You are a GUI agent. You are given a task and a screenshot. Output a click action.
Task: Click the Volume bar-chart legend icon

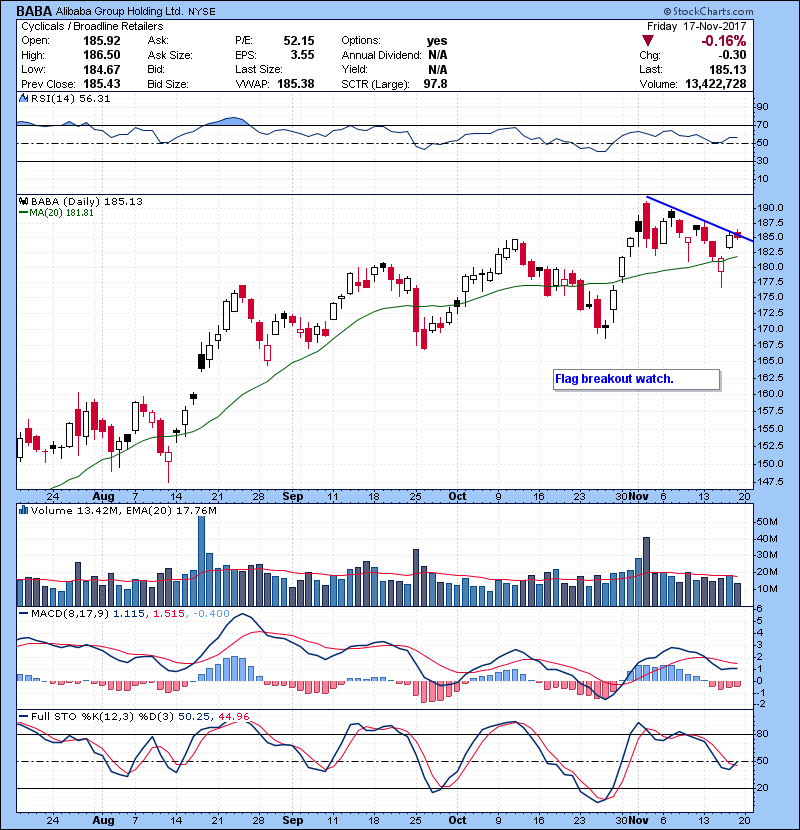pyautogui.click(x=23, y=510)
